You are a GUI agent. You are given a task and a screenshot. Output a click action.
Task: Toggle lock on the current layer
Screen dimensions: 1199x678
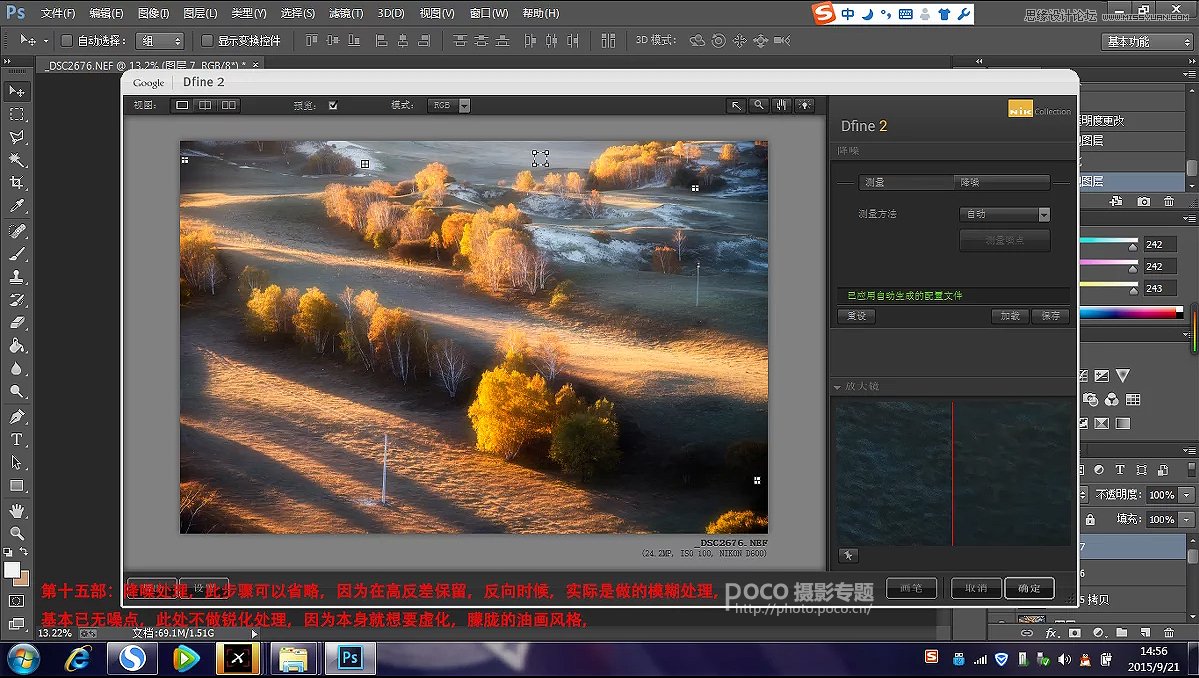coord(1090,520)
